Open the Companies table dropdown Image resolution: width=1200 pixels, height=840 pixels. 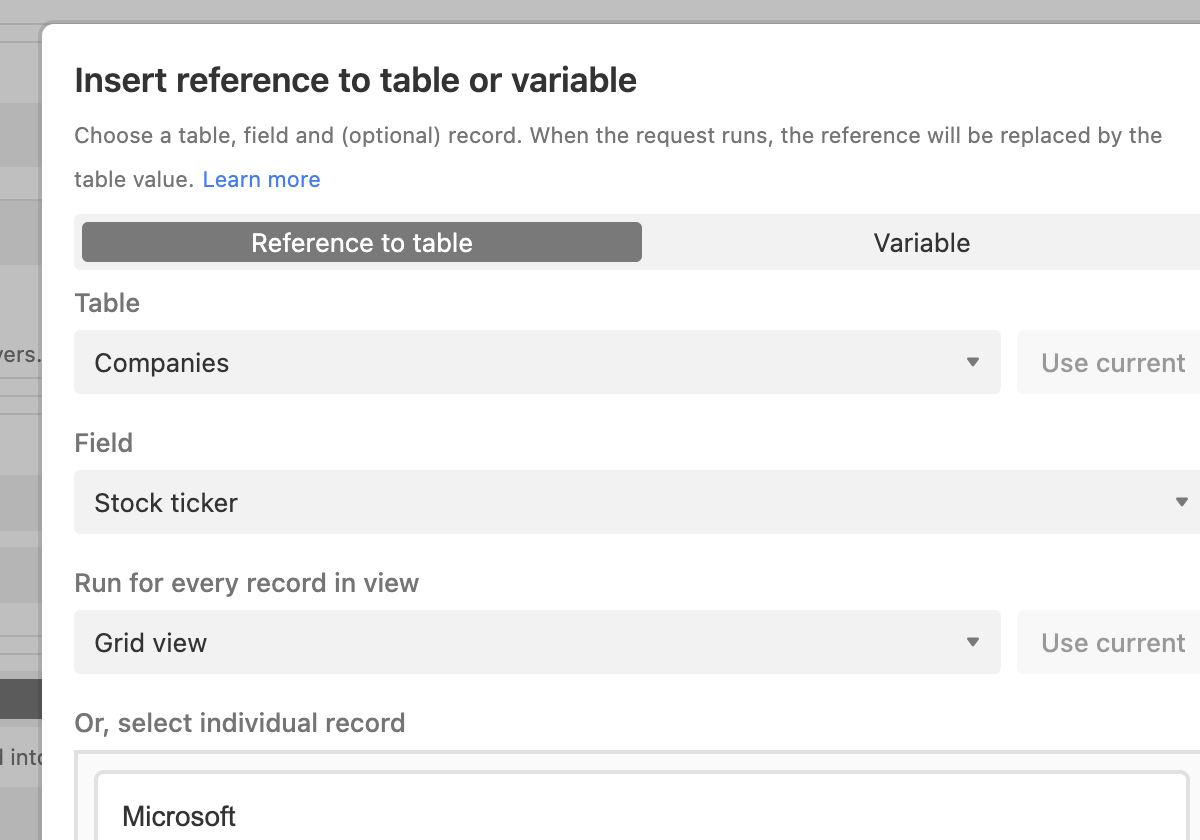coord(537,362)
